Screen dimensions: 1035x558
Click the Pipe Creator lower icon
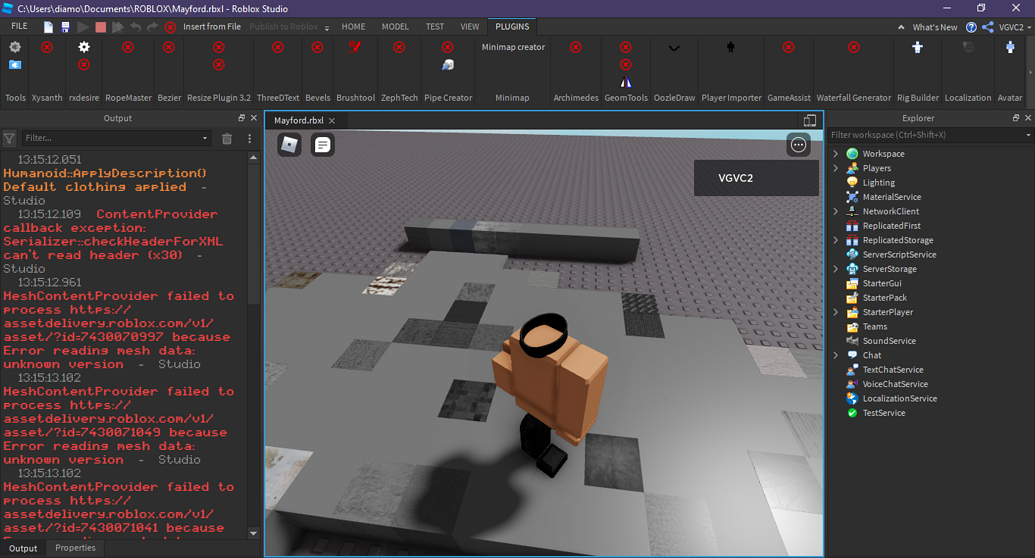[x=448, y=65]
